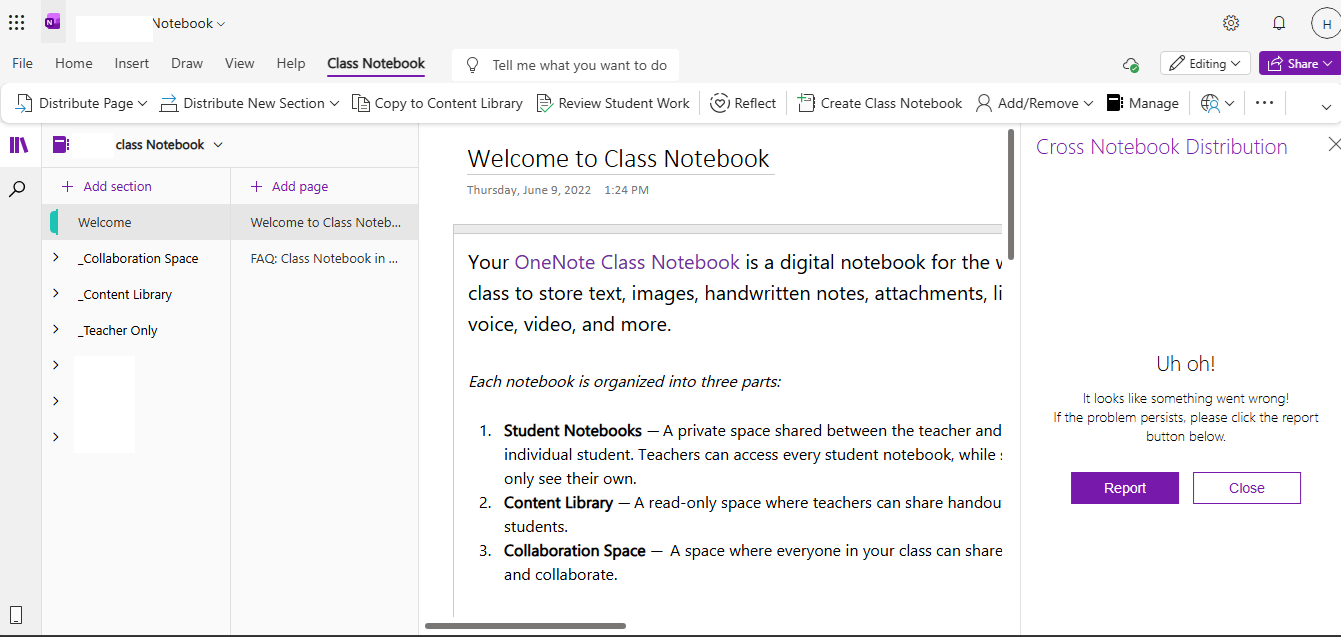1341x637 pixels.
Task: Open dropdown arrow beside Distribute Page
Action: tap(142, 103)
